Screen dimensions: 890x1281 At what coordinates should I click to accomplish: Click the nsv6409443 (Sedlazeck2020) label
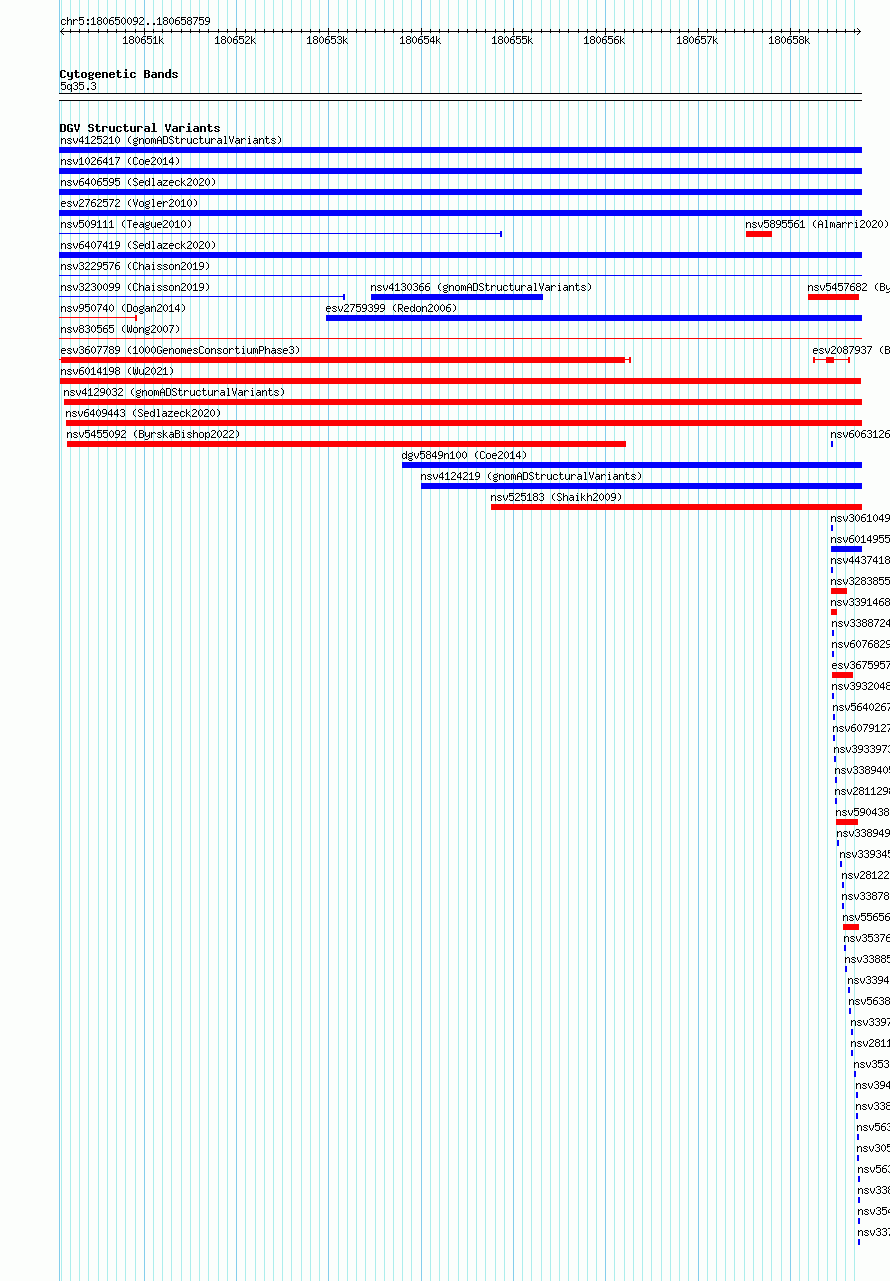click(x=144, y=413)
